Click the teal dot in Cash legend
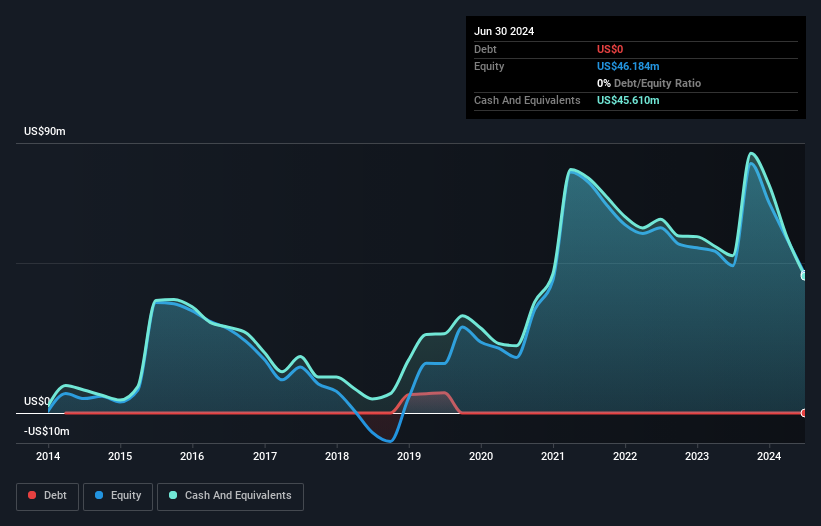Image resolution: width=821 pixels, height=526 pixels. pos(173,496)
